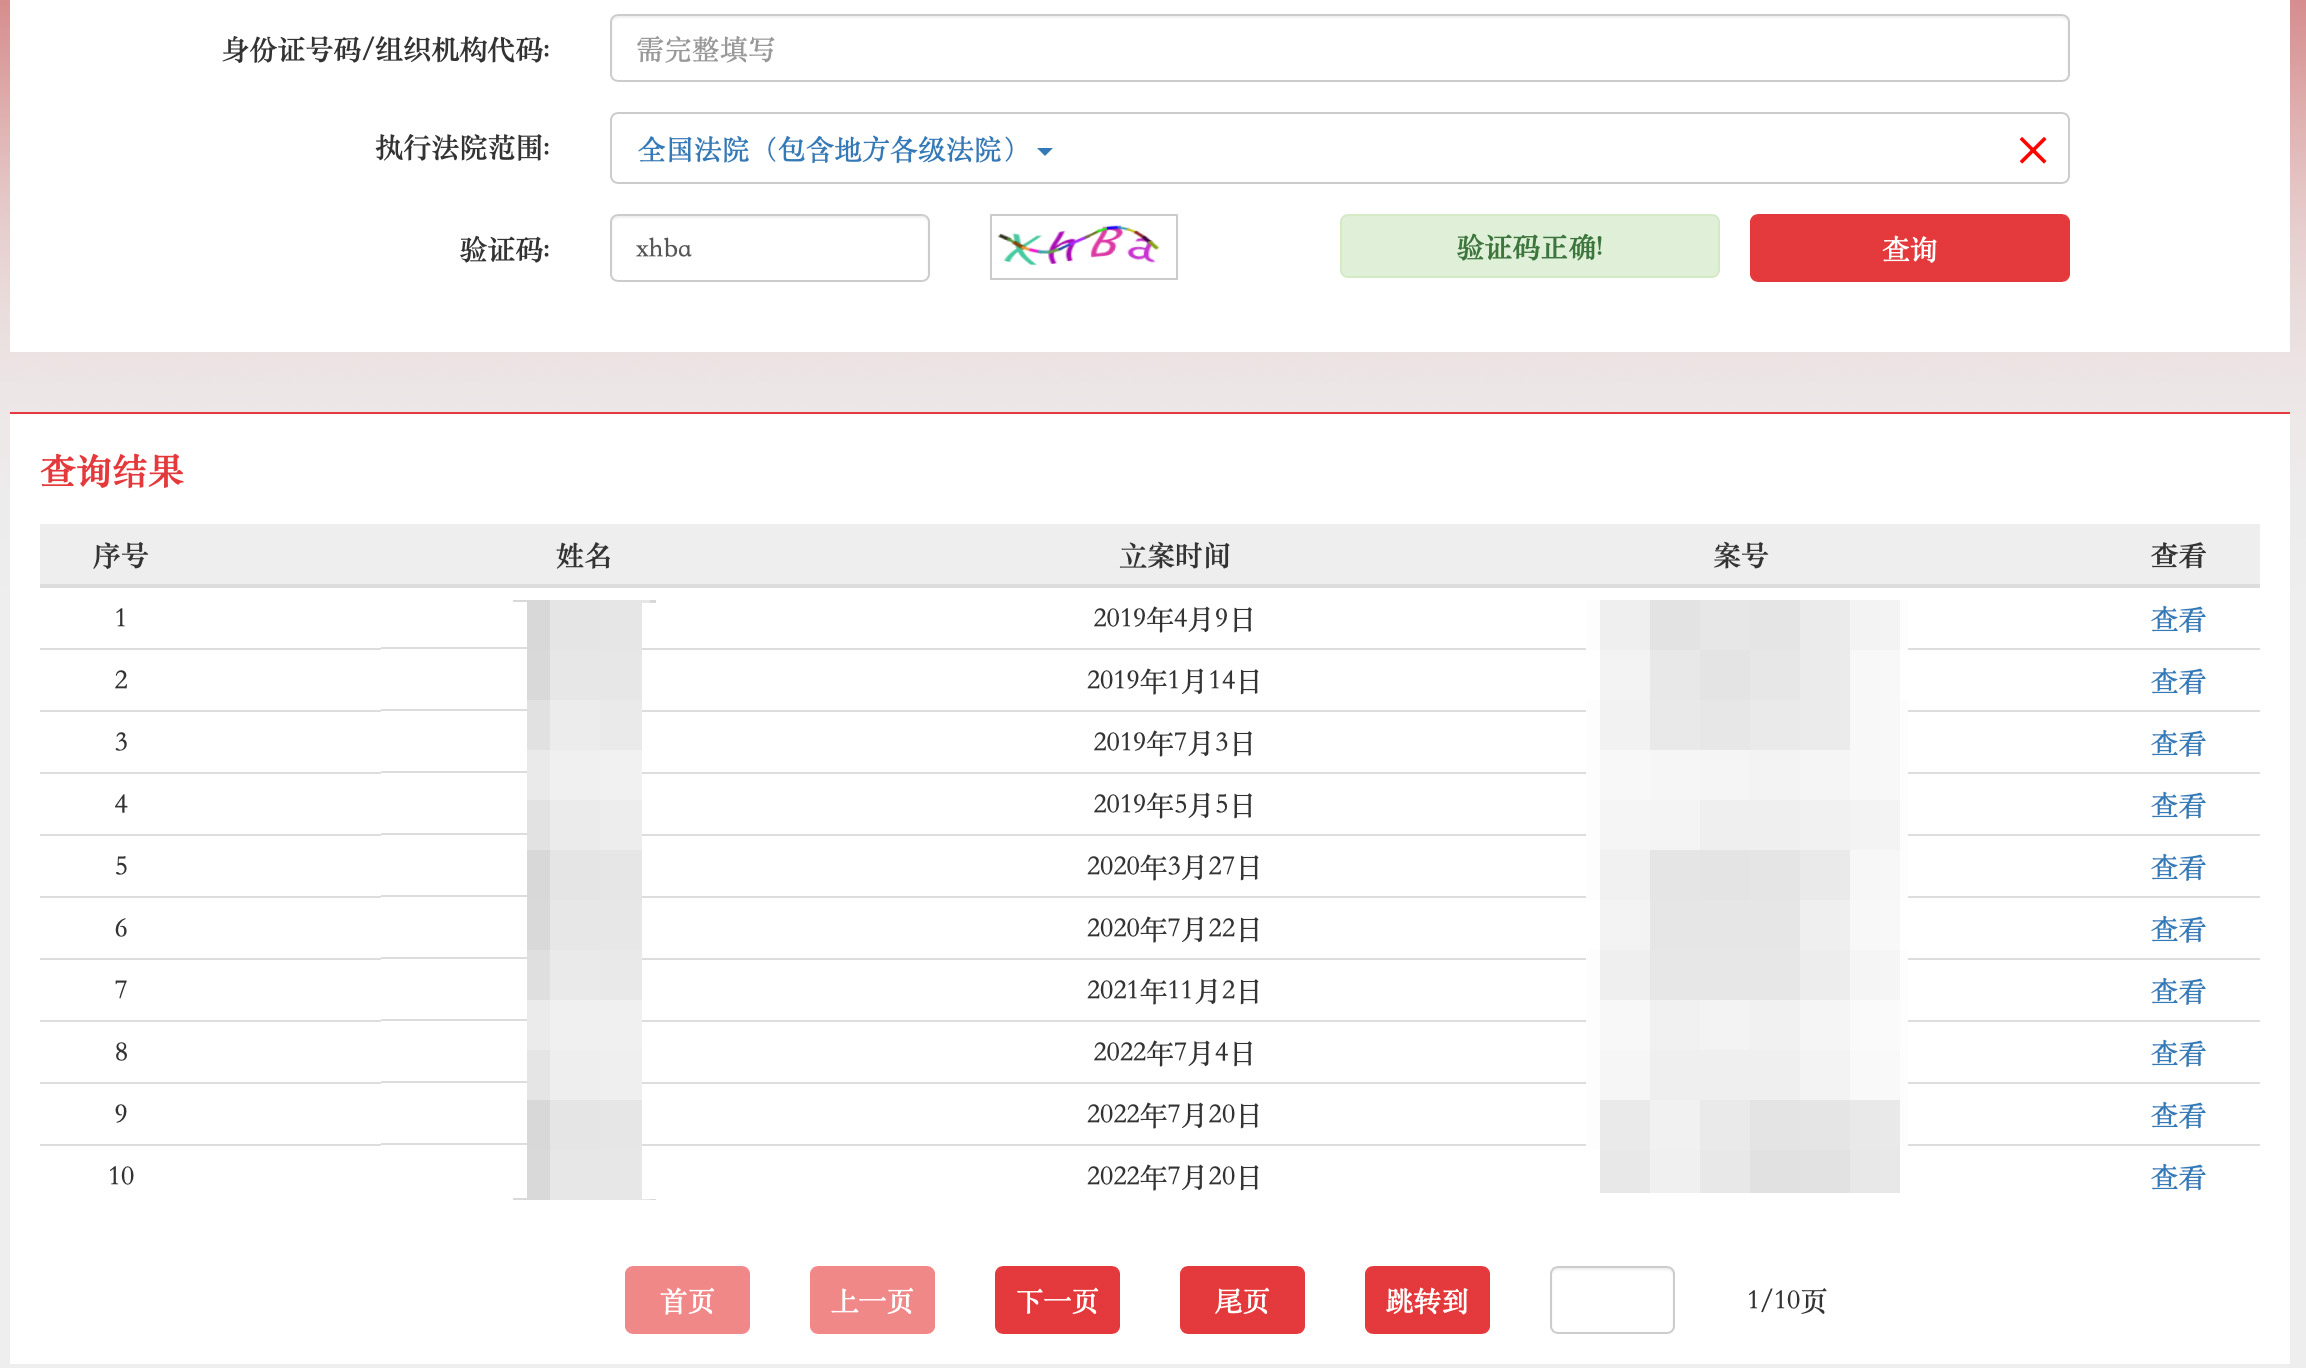Viewport: 2306px width, 1368px height.
Task: Open 查看 link in row 10
Action: (2177, 1178)
